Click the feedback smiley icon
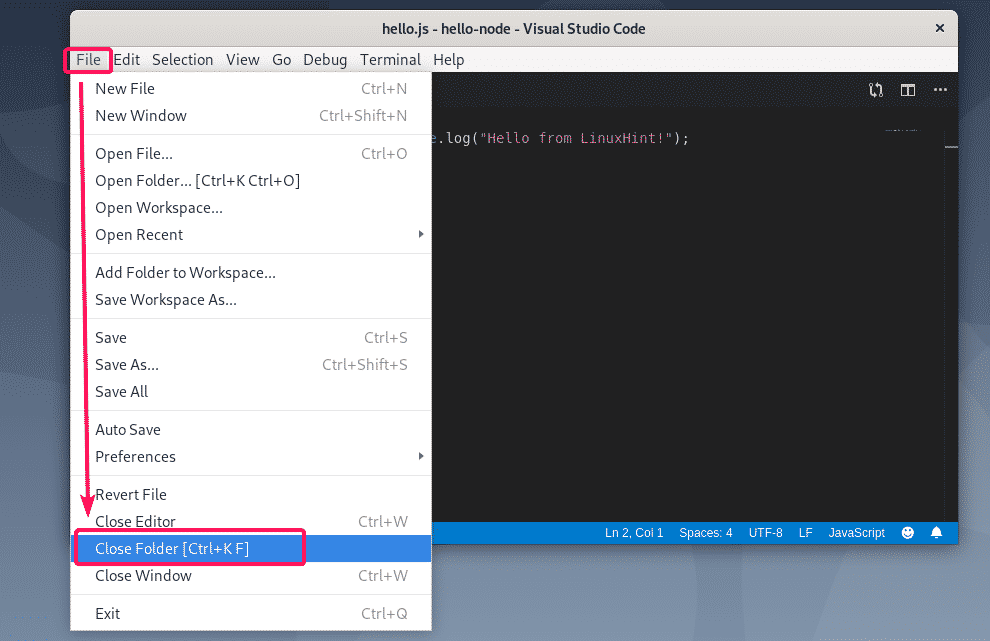The image size is (990, 641). 907,532
